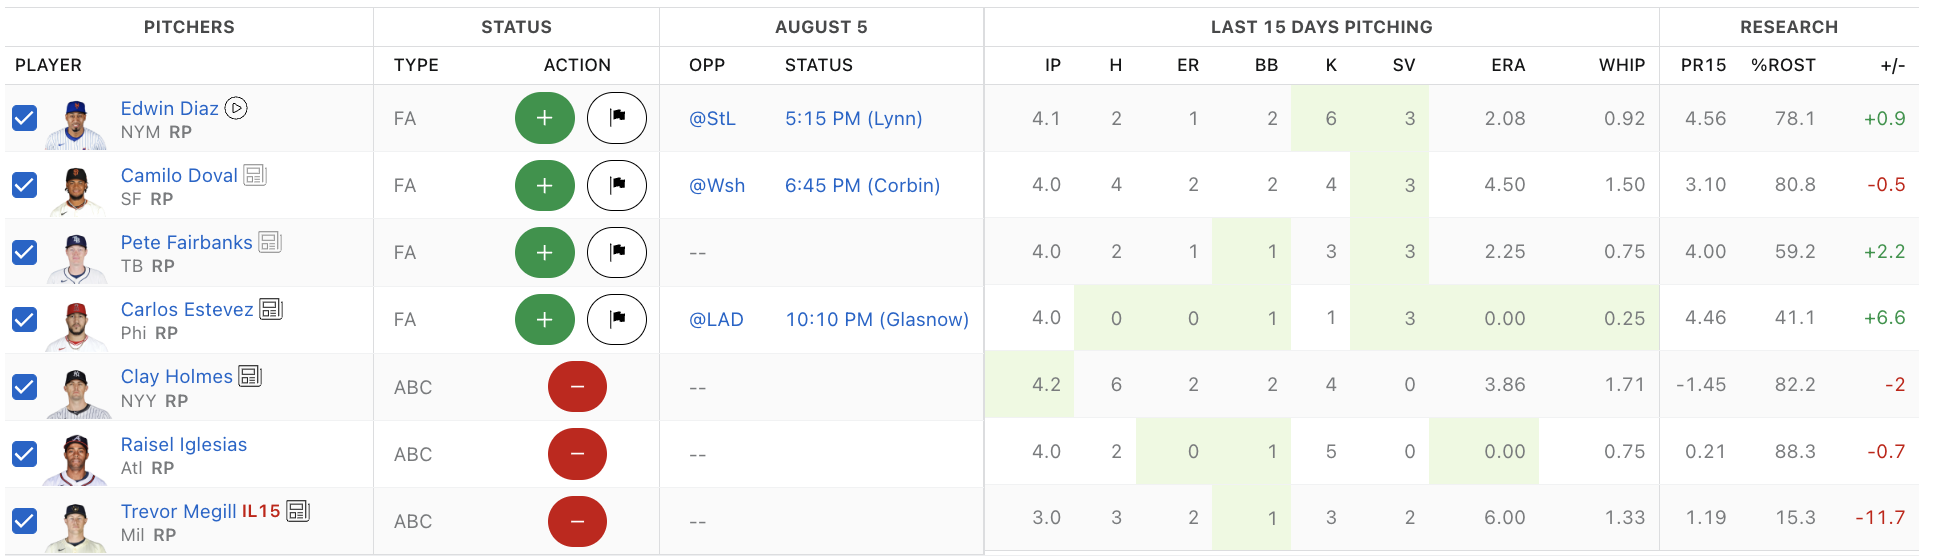Open Carlos Estevez player news icon
Screen dimensions: 1934x560
271,309
